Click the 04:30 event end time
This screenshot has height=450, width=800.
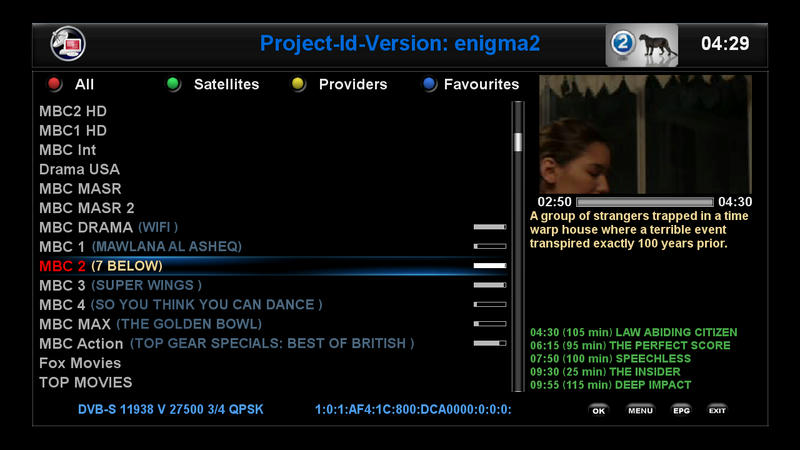pos(735,202)
